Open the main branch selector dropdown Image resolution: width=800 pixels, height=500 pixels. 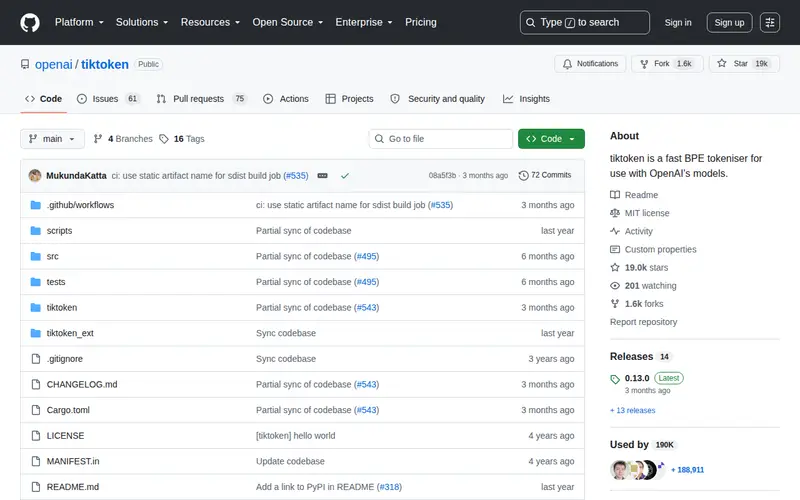pos(52,139)
